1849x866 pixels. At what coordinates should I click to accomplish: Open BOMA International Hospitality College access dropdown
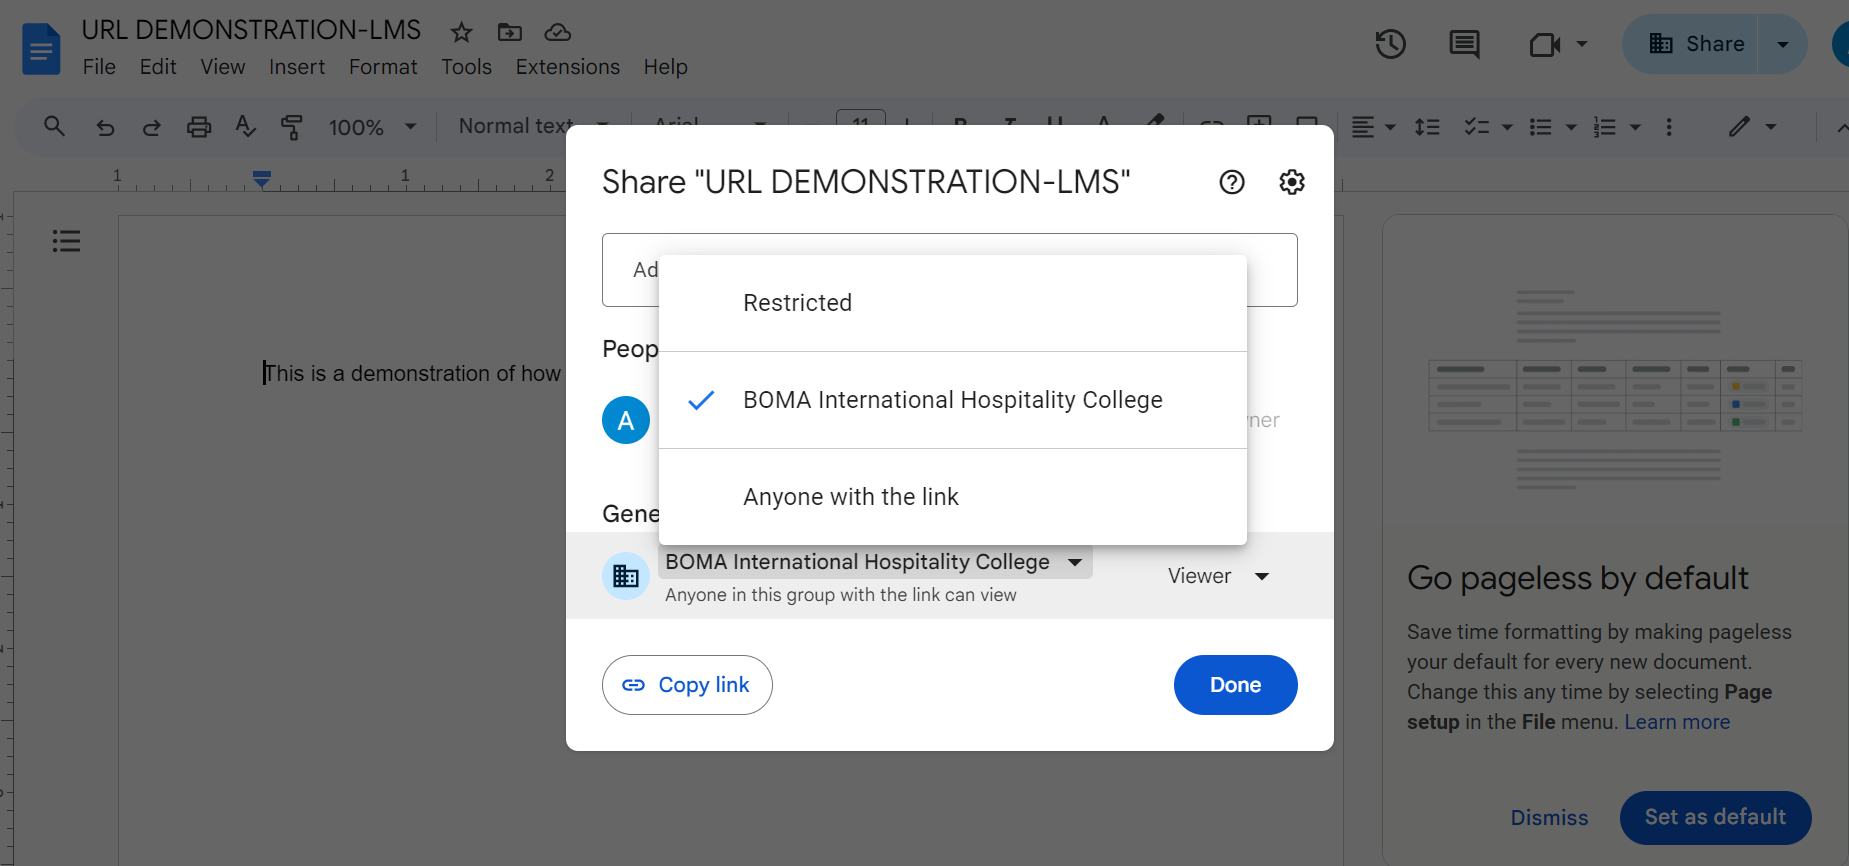pyautogui.click(x=875, y=562)
